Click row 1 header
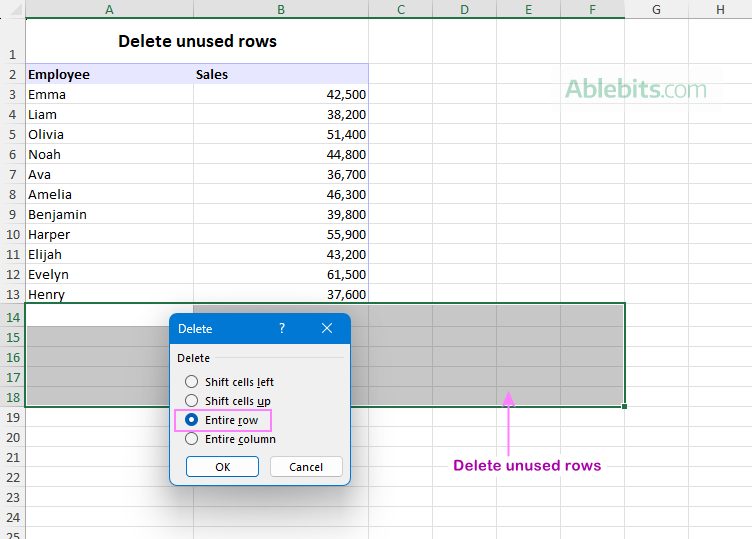752x539 pixels. [x=12, y=41]
